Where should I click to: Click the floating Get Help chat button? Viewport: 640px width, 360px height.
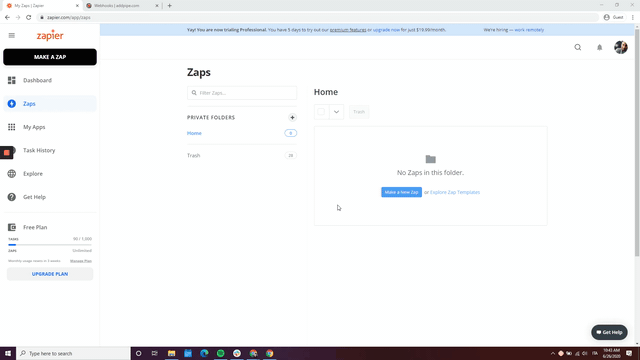[x=609, y=332]
